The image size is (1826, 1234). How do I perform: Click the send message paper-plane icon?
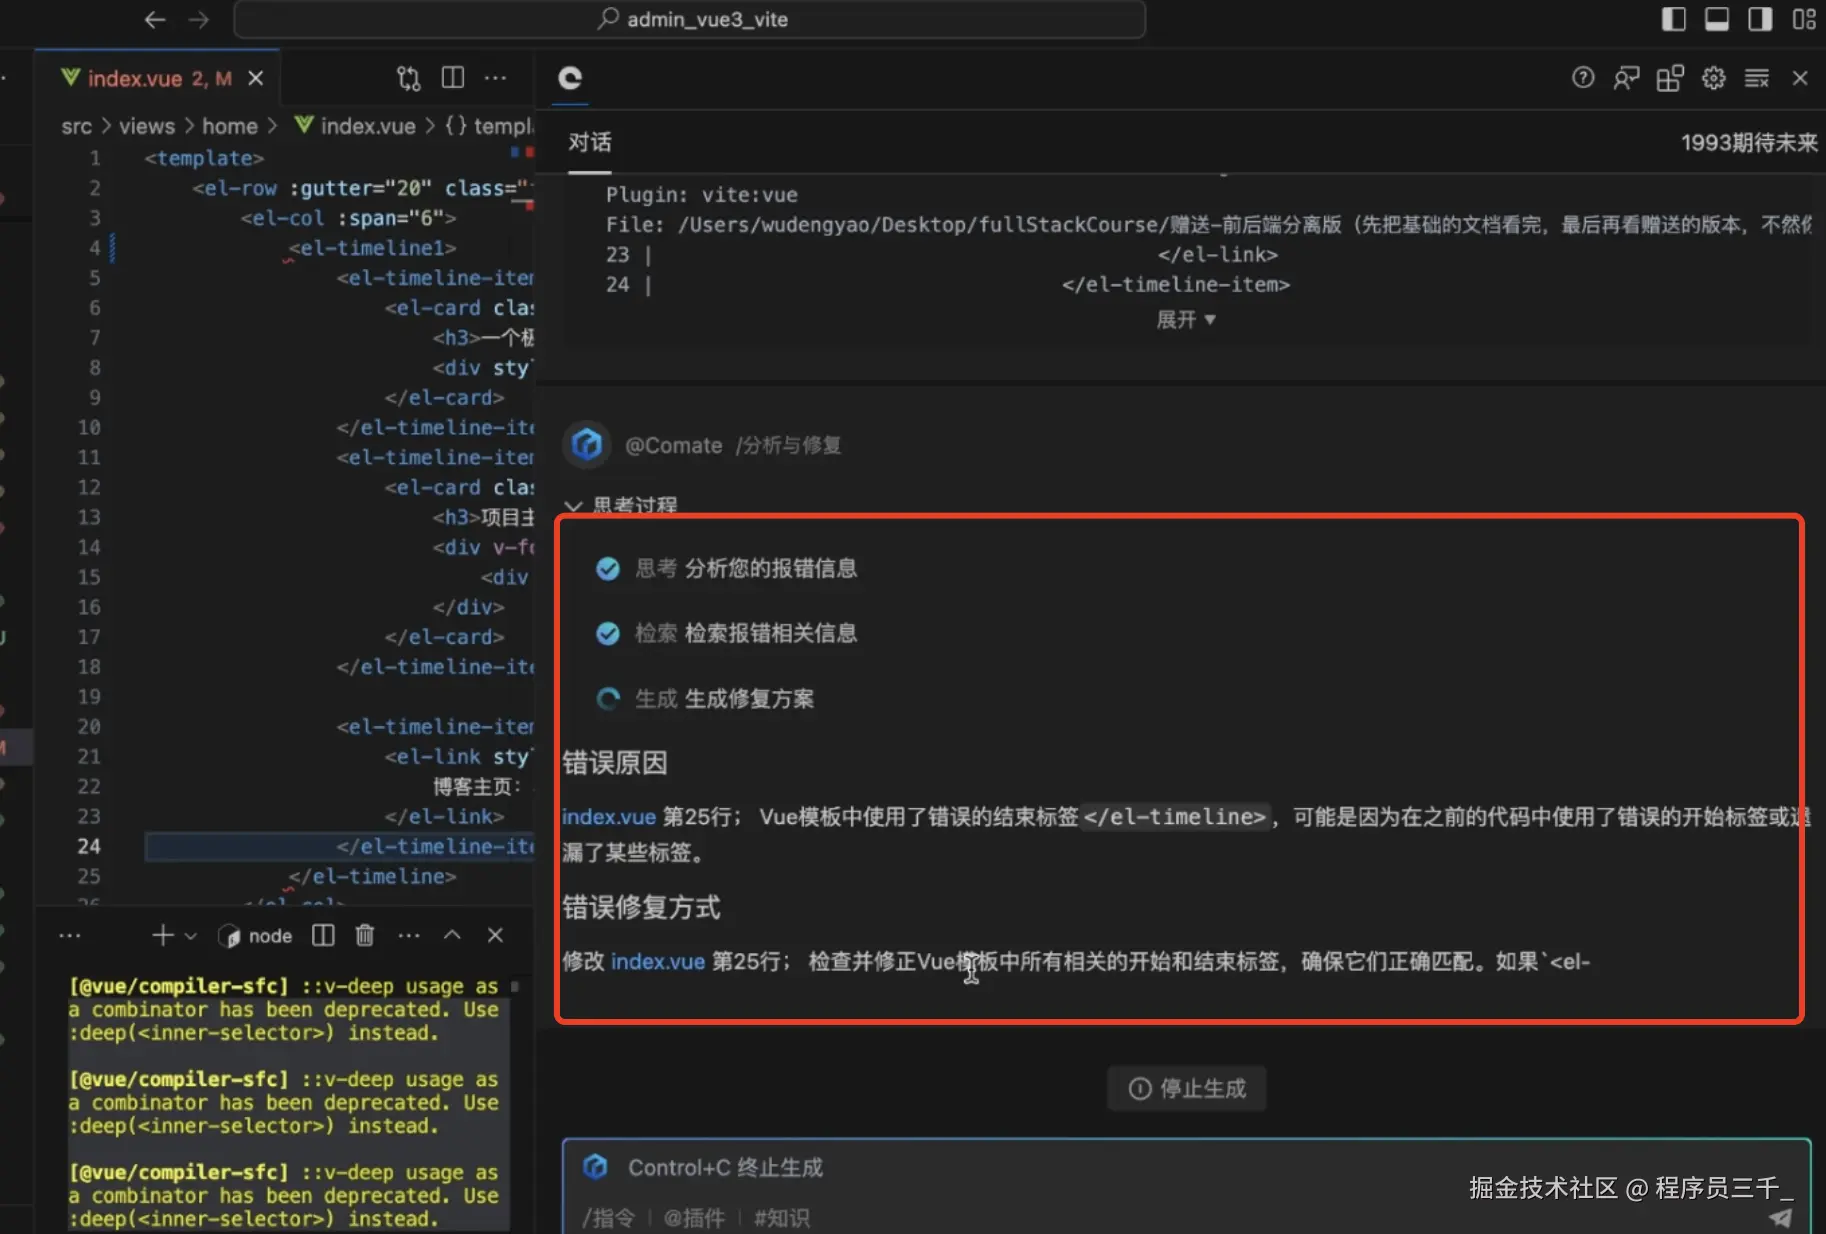1780,1217
